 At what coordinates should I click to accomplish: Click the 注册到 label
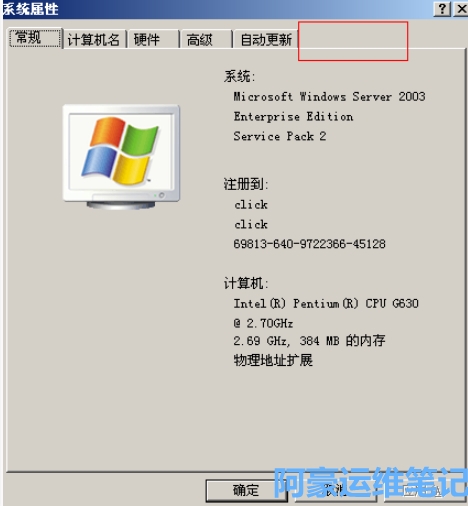coord(246,184)
